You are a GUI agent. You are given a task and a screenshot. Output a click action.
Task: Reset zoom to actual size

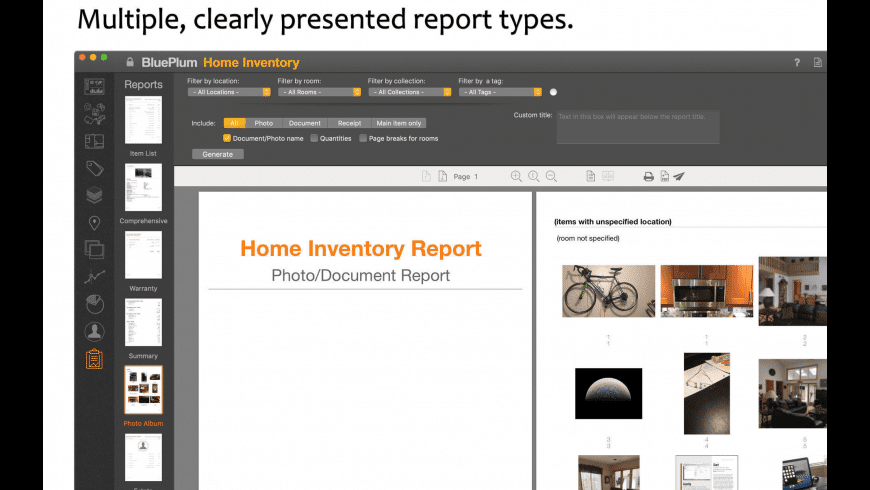[x=534, y=176]
